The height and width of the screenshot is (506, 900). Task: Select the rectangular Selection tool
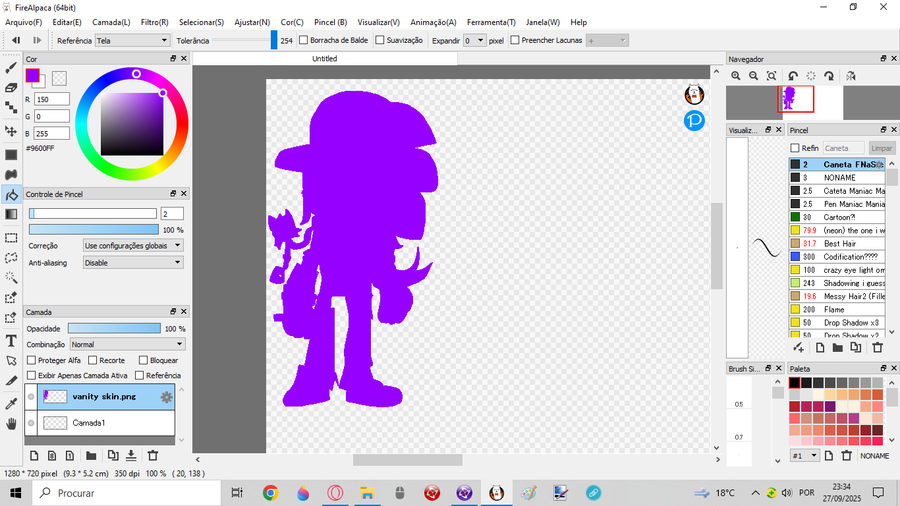click(11, 238)
